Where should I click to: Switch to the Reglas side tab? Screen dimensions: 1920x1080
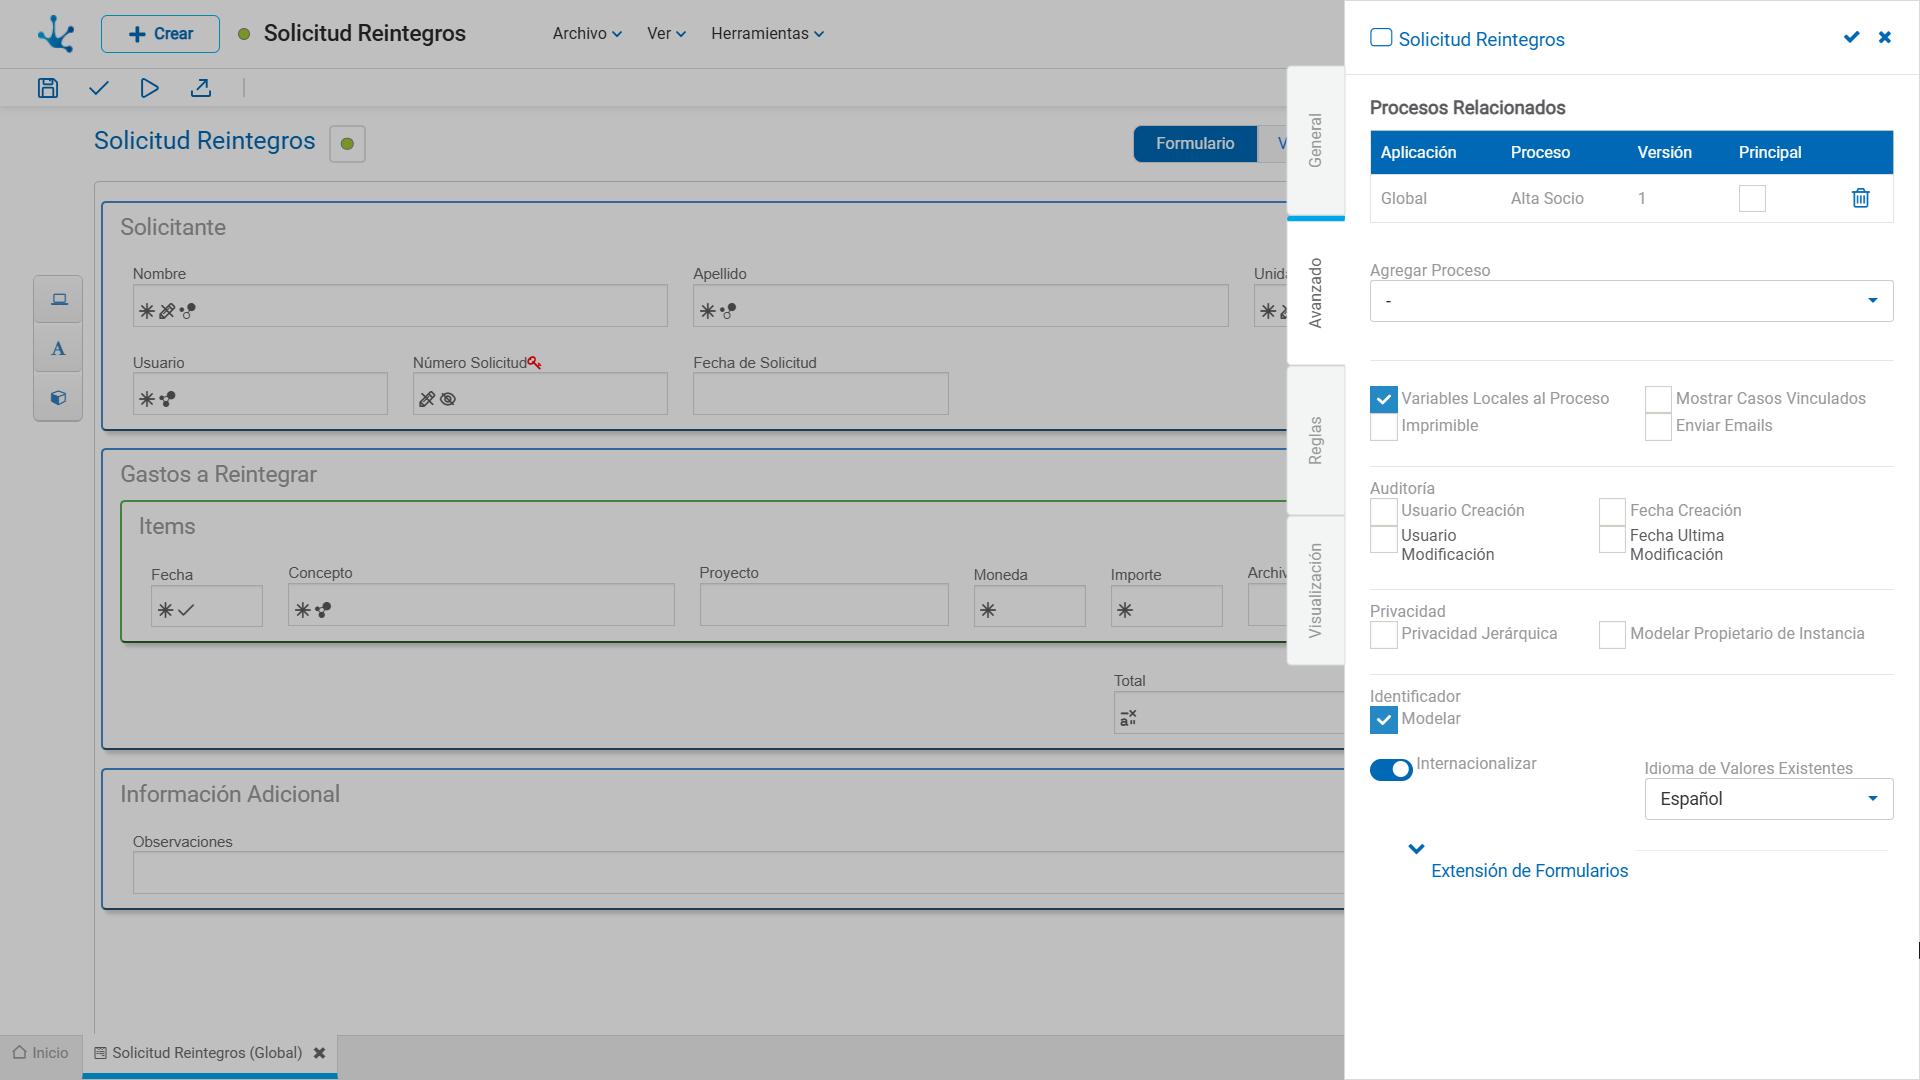(1315, 440)
